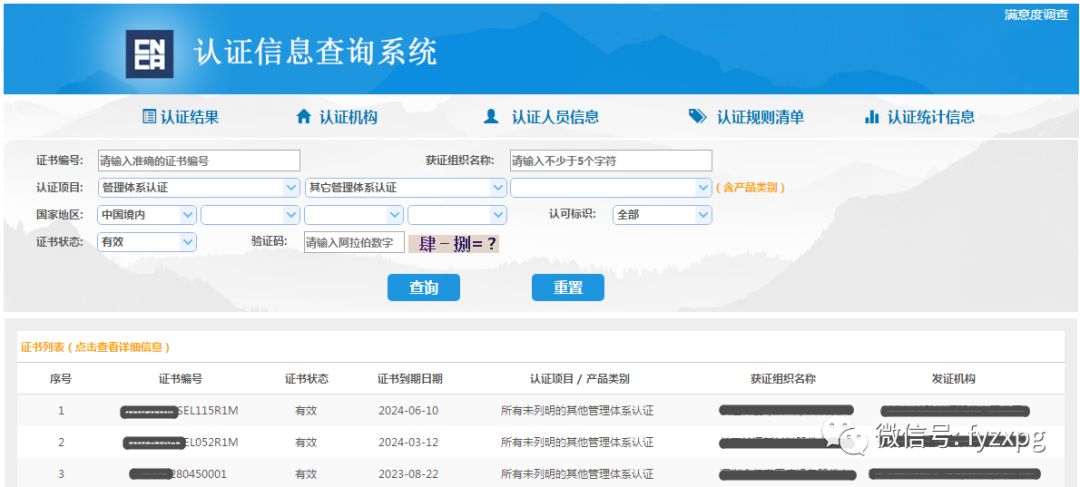Expand the empty product category dropdown

point(611,187)
